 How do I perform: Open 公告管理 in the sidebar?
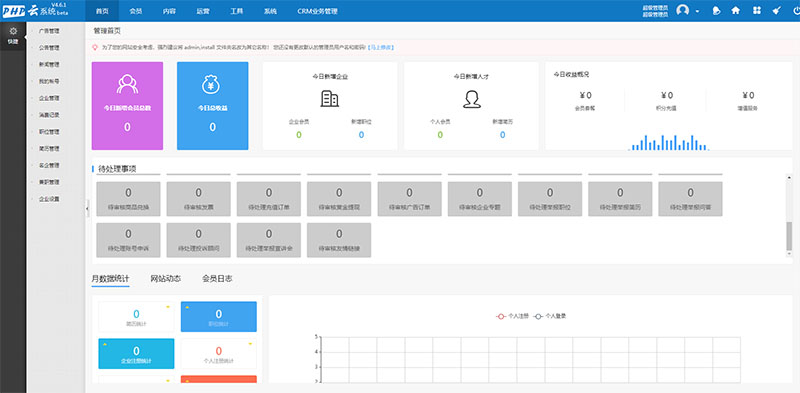click(49, 48)
